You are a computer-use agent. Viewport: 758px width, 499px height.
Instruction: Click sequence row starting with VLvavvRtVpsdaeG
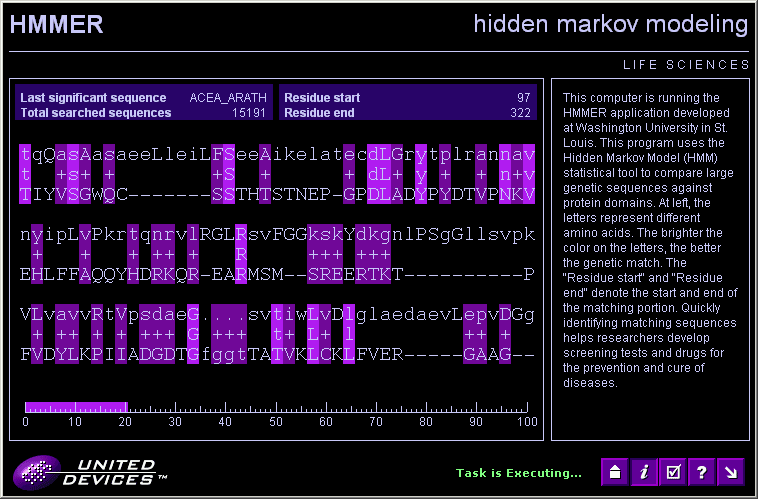tap(277, 315)
